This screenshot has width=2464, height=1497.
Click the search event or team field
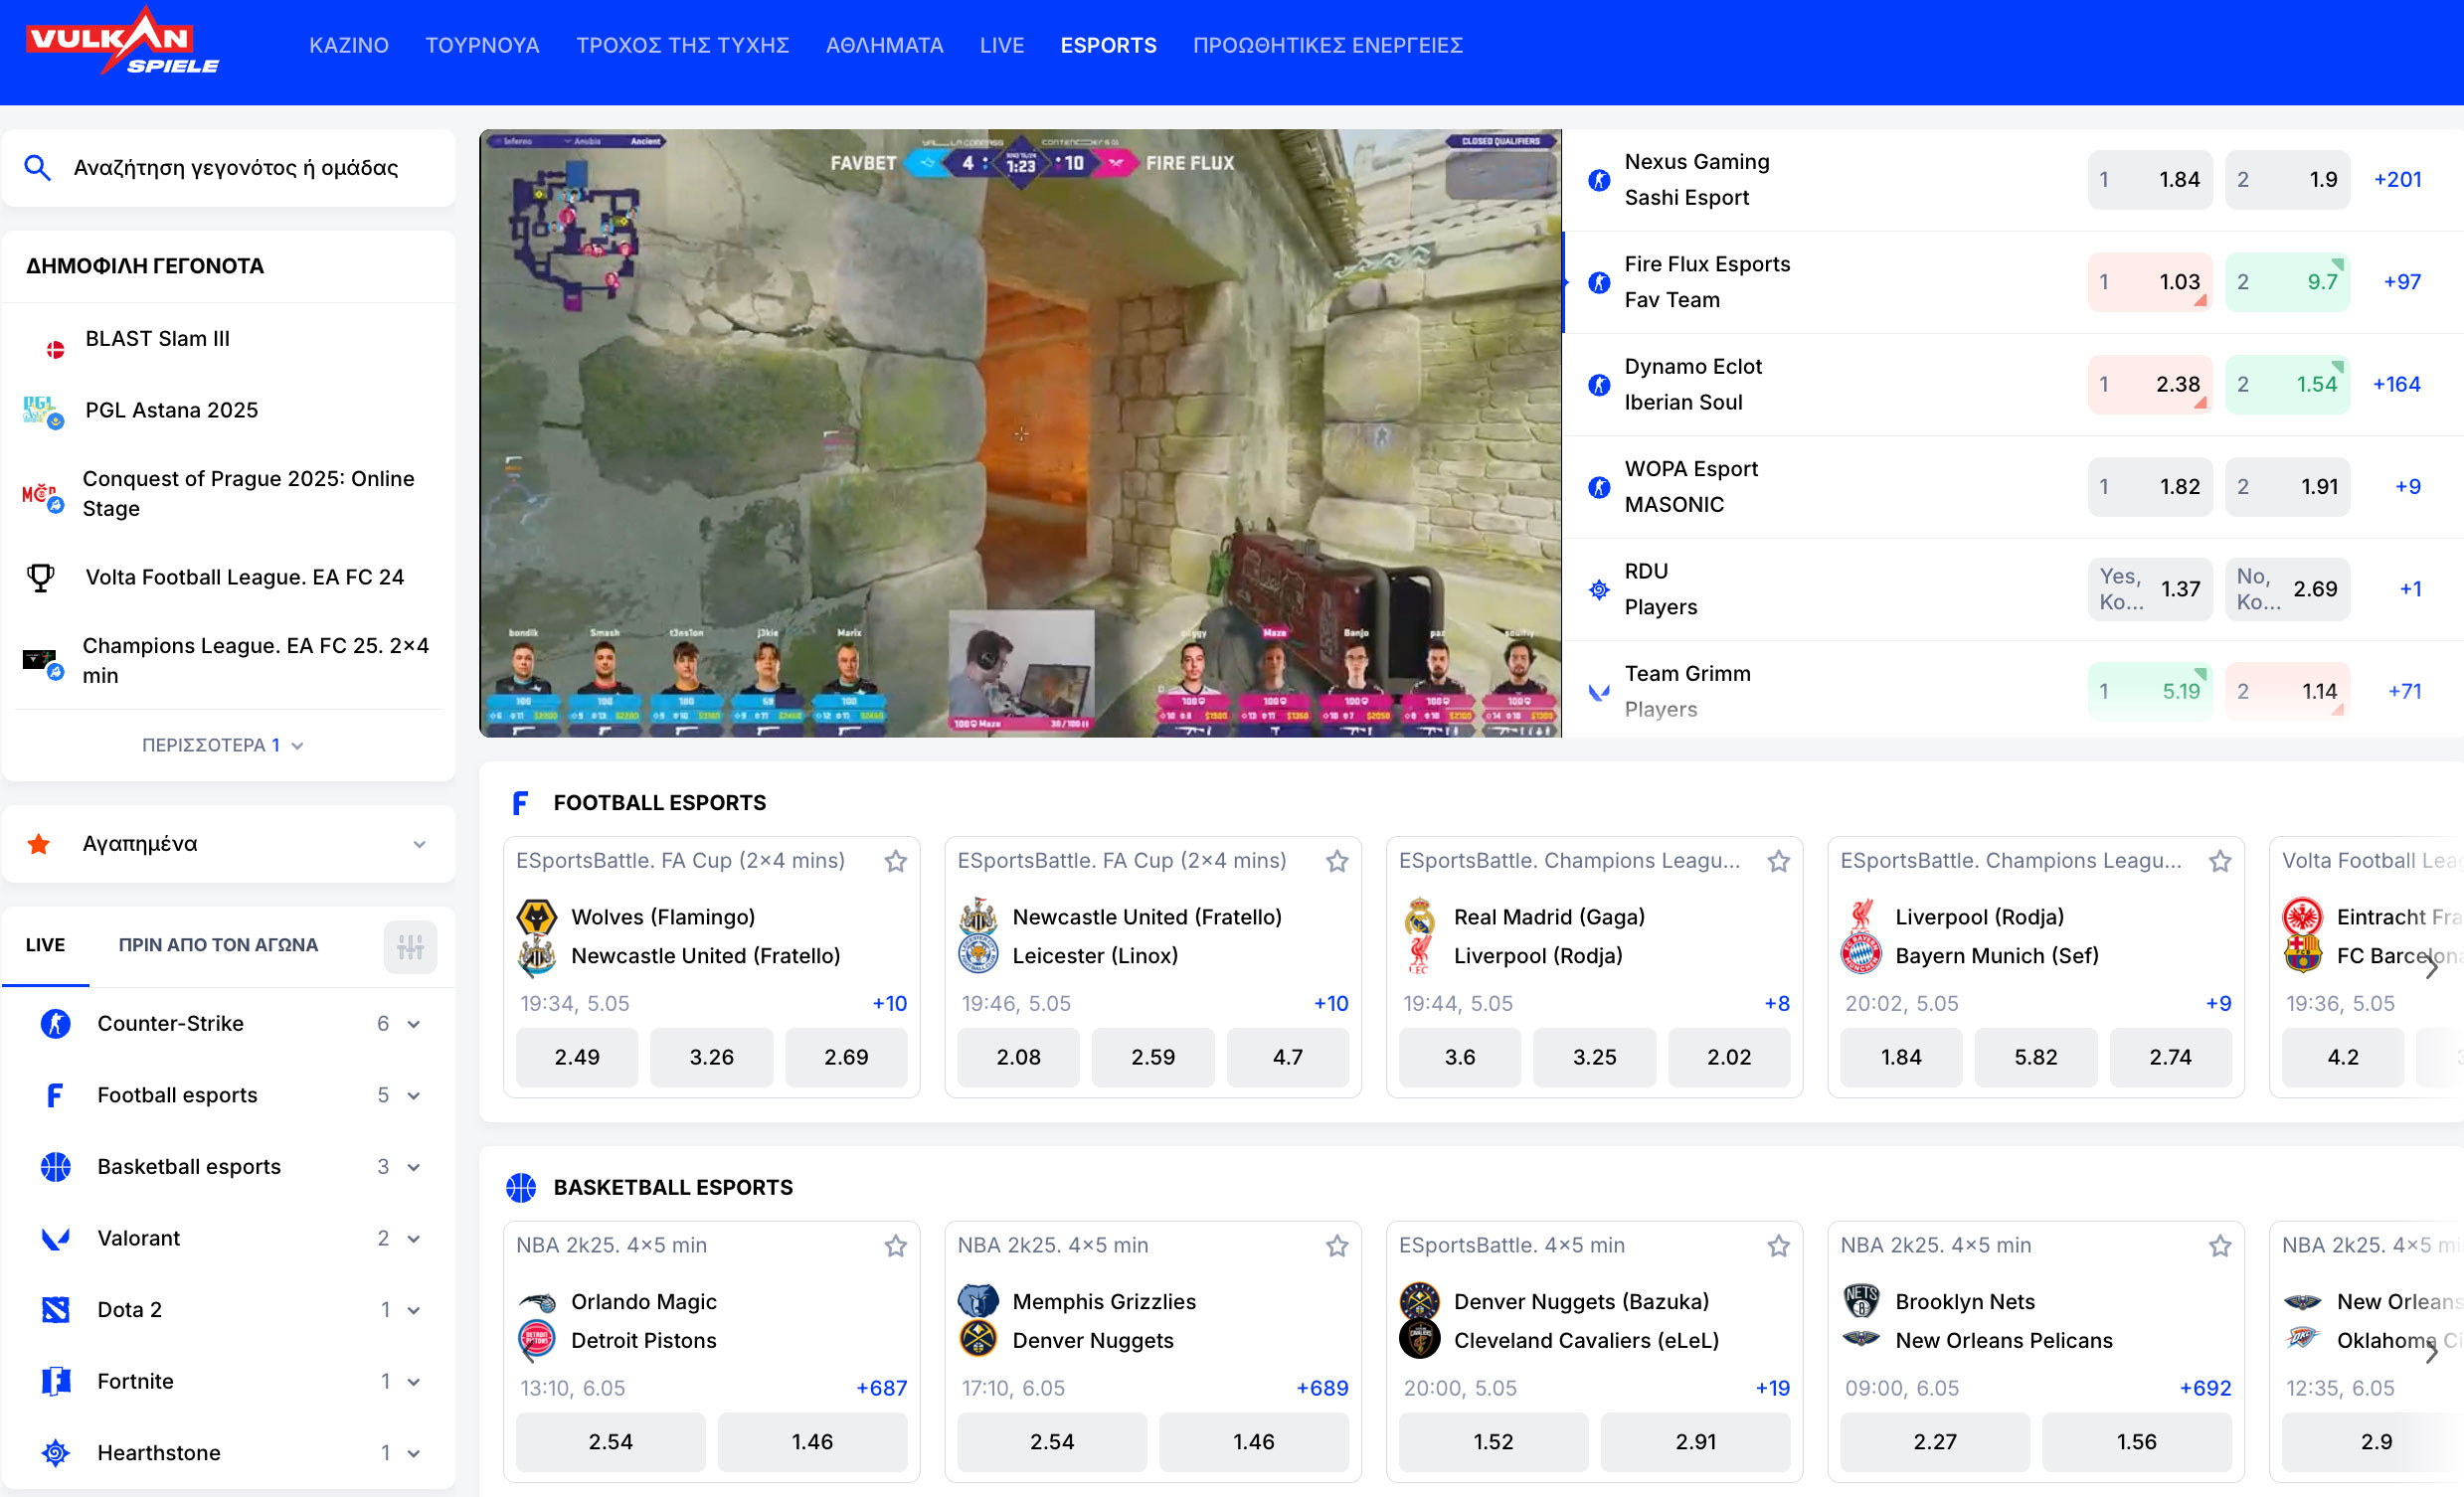pyautogui.click(x=229, y=168)
